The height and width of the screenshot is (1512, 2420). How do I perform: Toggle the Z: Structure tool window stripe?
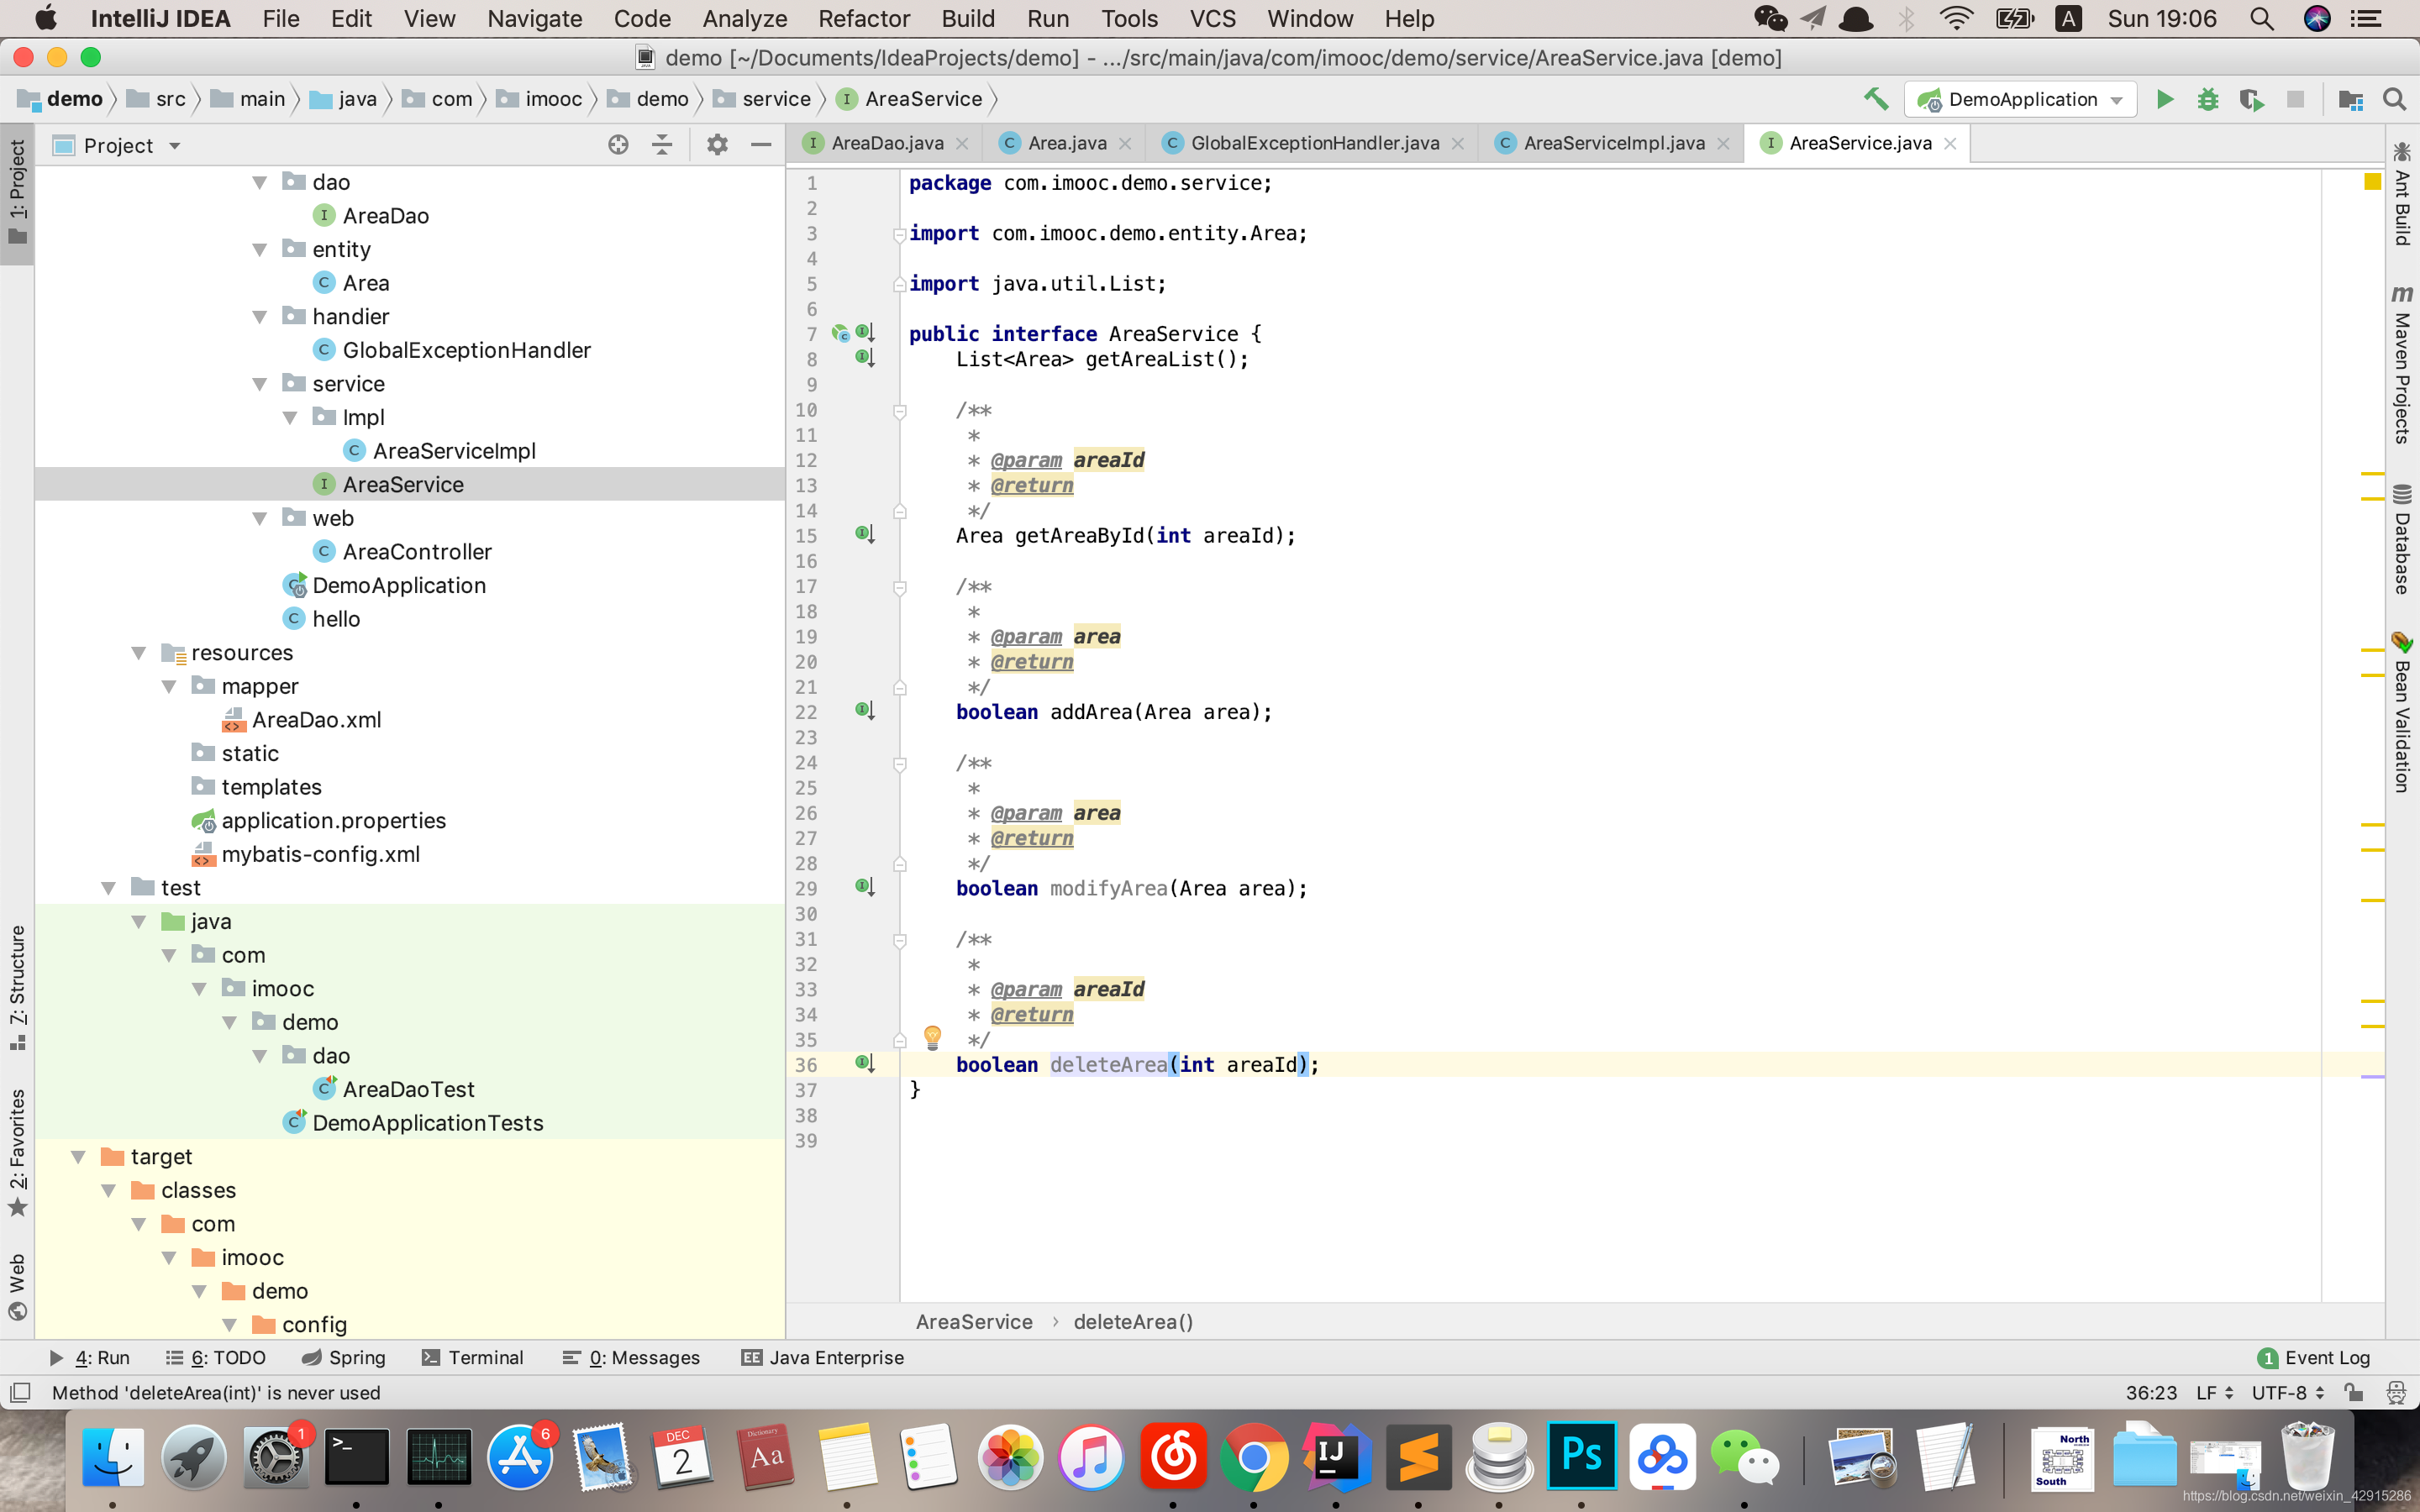pos(17,988)
